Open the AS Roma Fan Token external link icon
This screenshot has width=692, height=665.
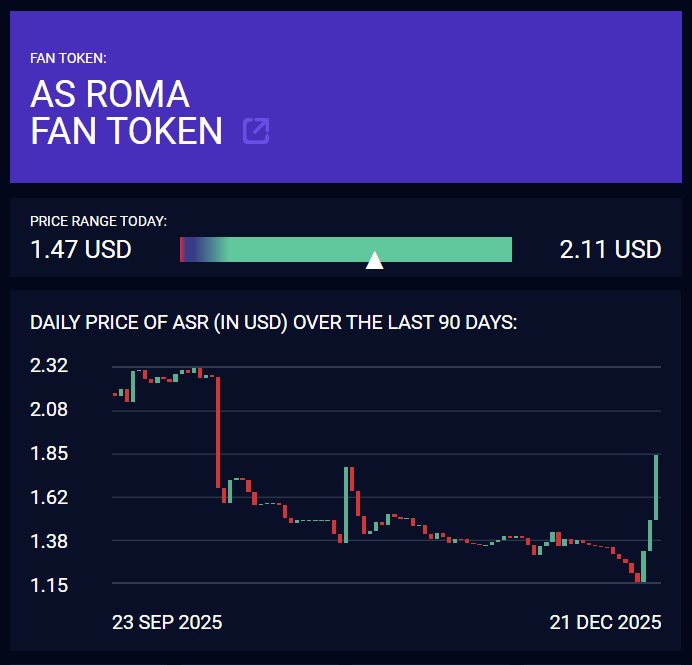pos(256,131)
